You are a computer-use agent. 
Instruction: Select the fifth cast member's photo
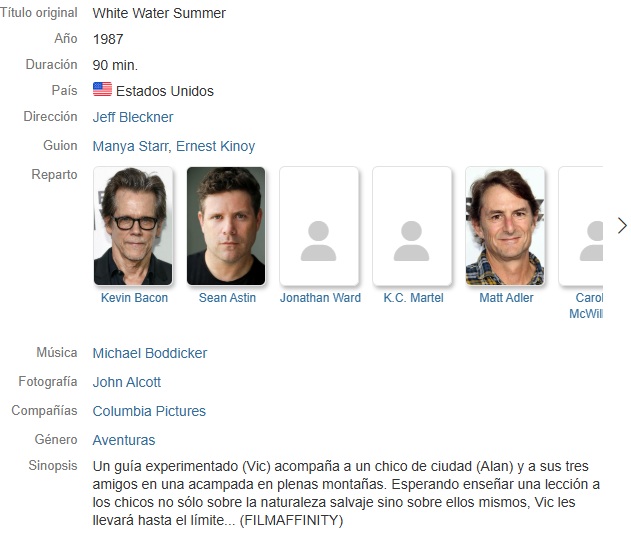coord(505,226)
